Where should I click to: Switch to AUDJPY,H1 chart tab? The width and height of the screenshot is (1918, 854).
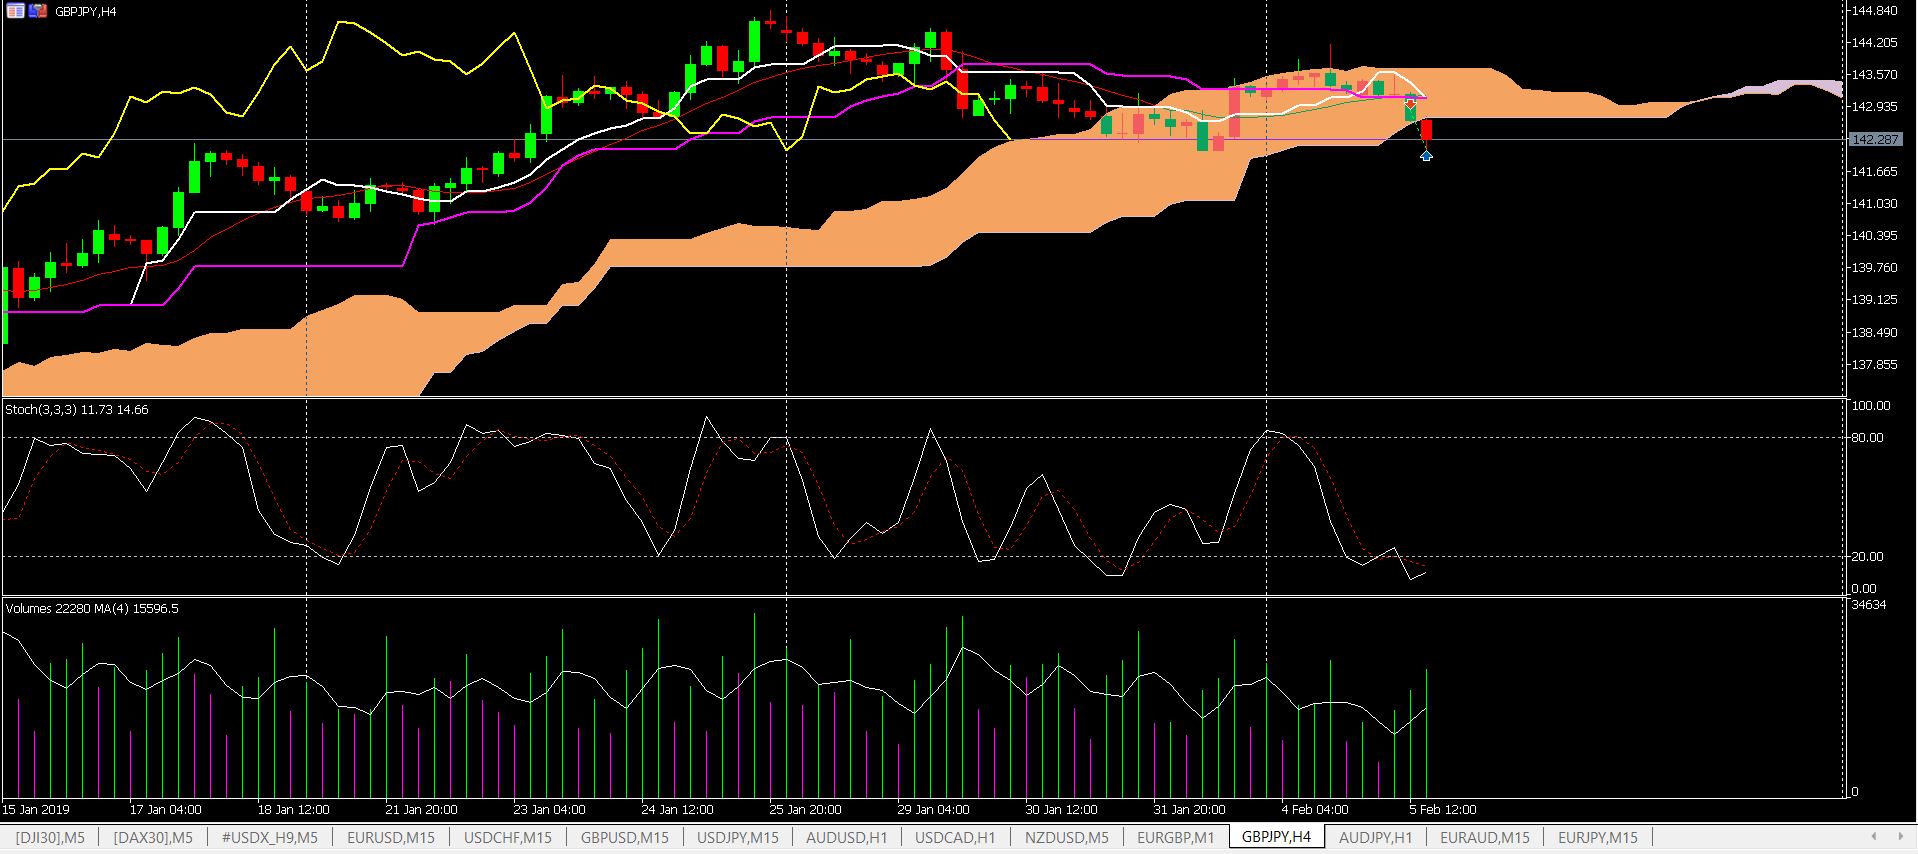1376,837
